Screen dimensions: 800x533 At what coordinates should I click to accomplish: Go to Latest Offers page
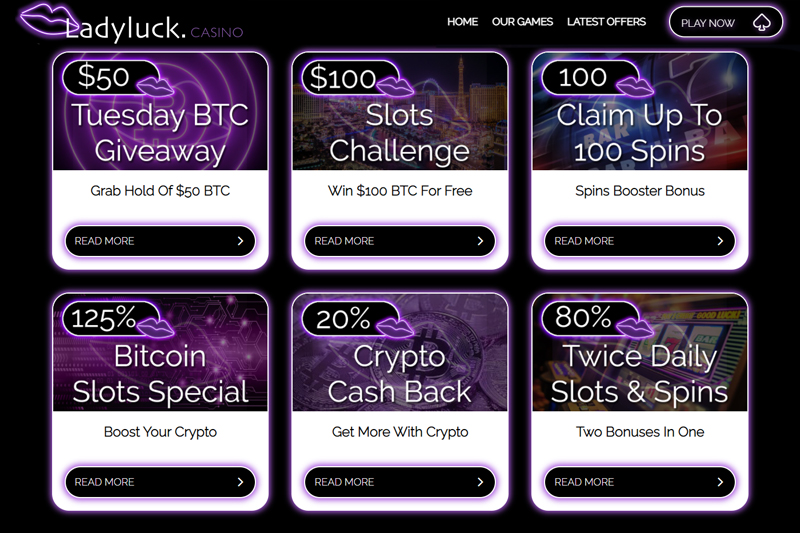coord(606,22)
